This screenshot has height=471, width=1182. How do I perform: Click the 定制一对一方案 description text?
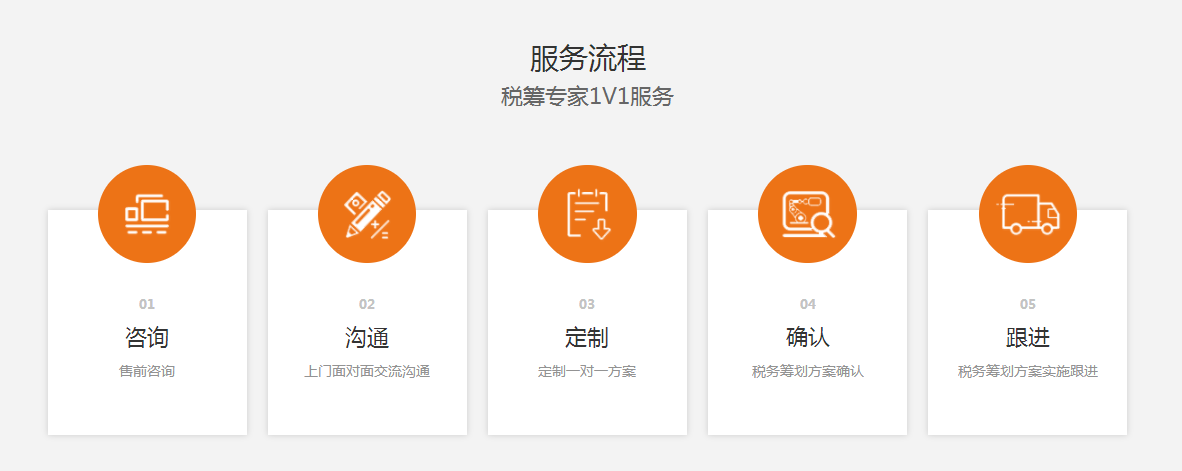(587, 372)
